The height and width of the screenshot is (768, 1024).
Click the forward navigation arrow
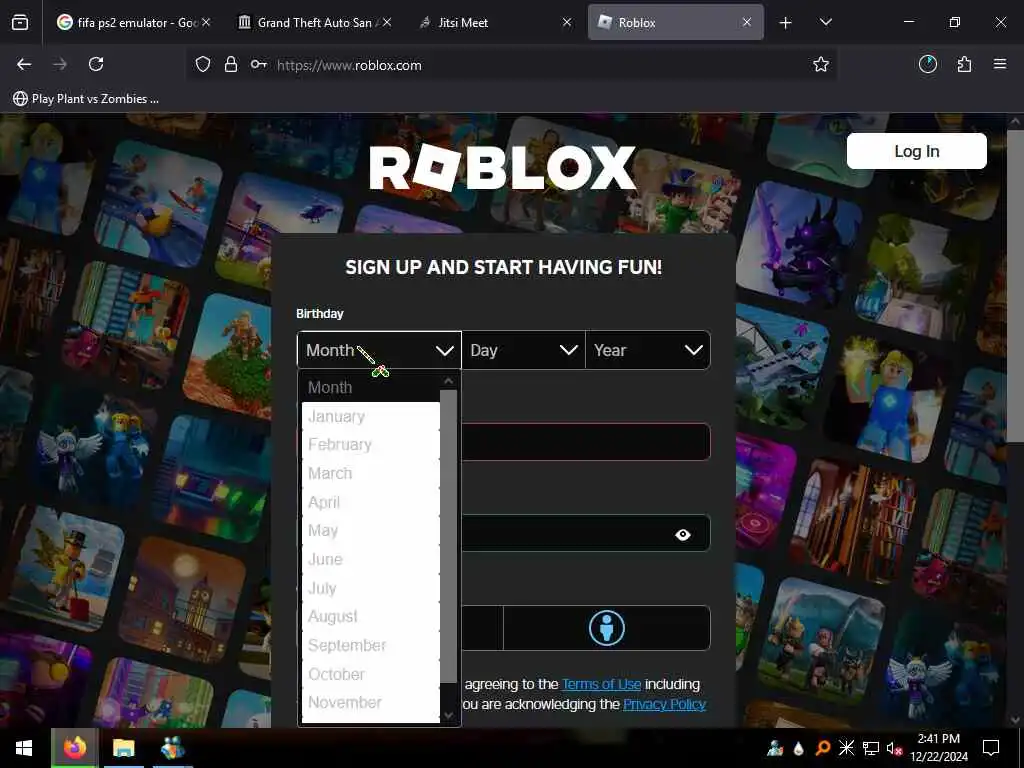click(x=60, y=64)
